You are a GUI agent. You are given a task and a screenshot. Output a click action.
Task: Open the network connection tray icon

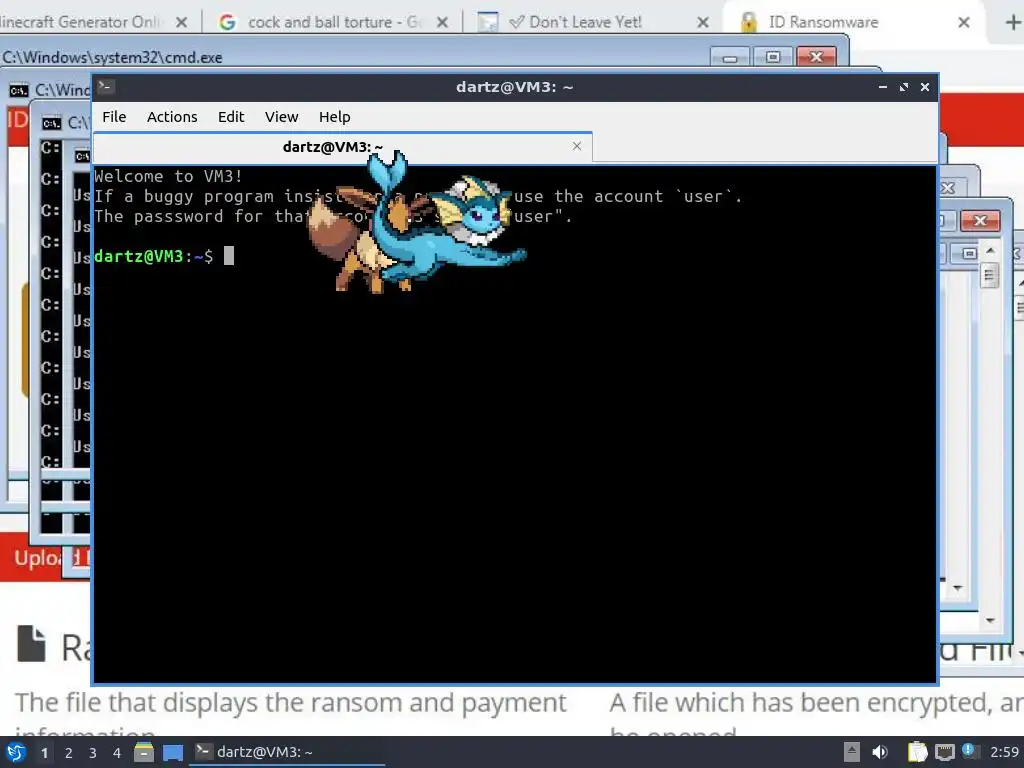click(944, 752)
